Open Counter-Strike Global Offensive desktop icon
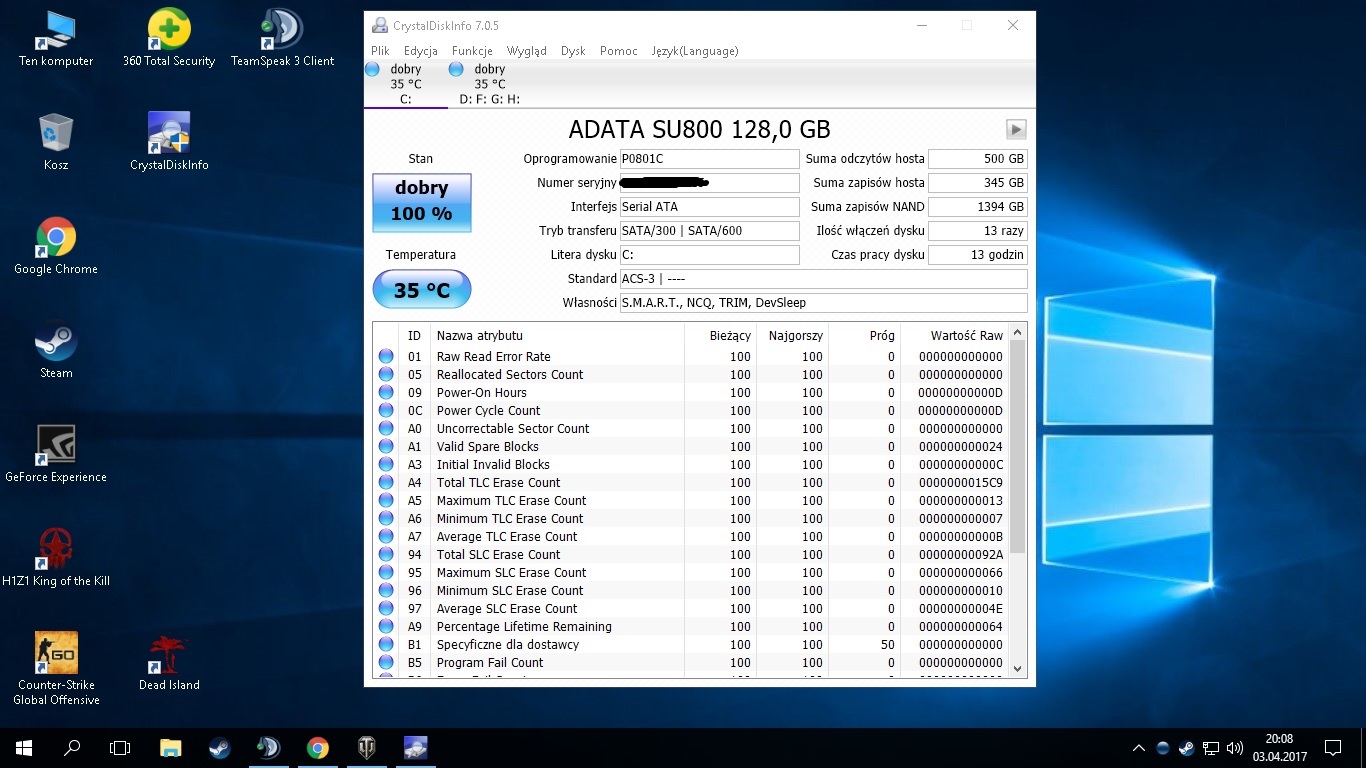 pos(56,669)
